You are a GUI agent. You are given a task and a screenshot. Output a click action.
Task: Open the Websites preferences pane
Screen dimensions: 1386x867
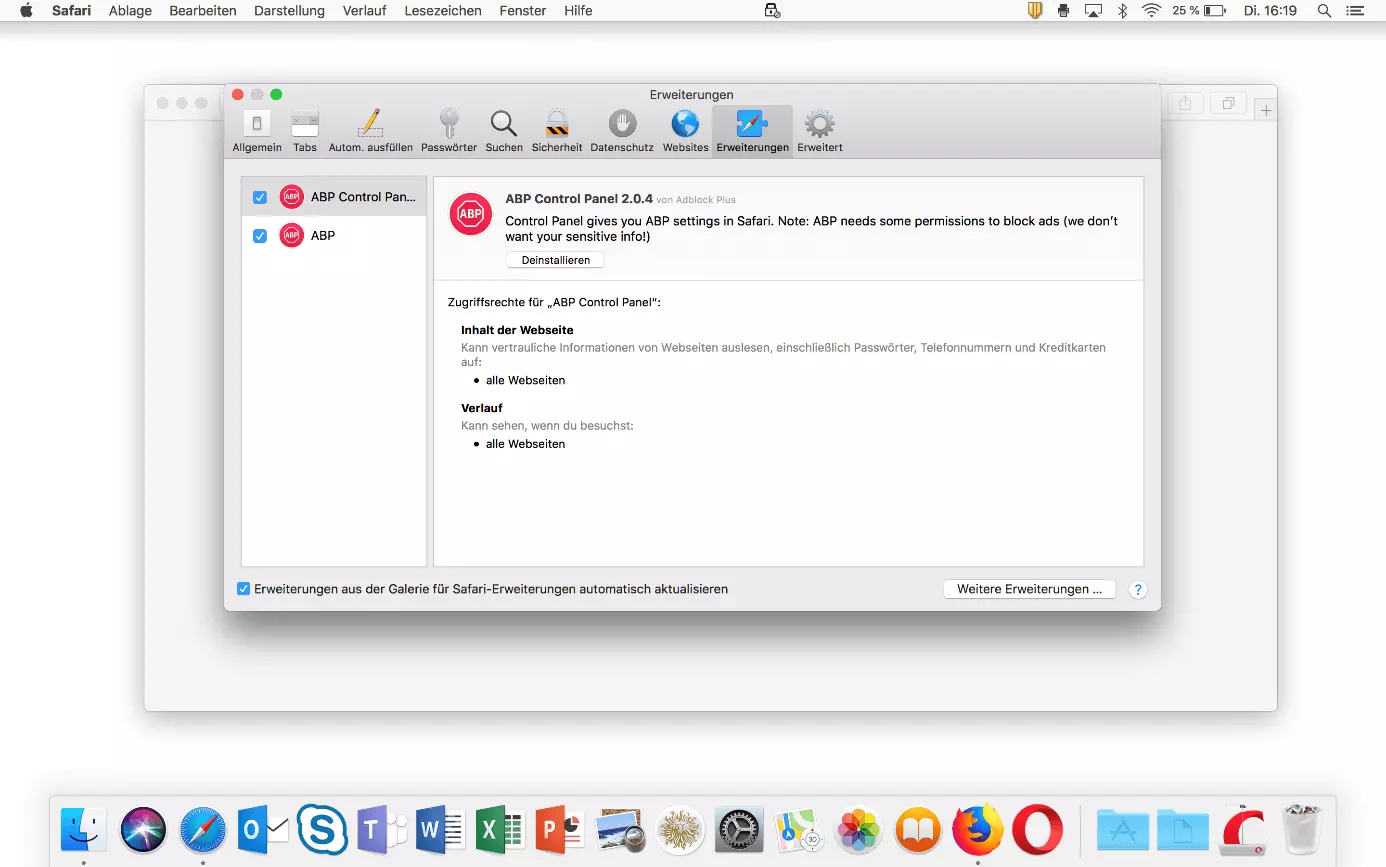[x=685, y=131]
